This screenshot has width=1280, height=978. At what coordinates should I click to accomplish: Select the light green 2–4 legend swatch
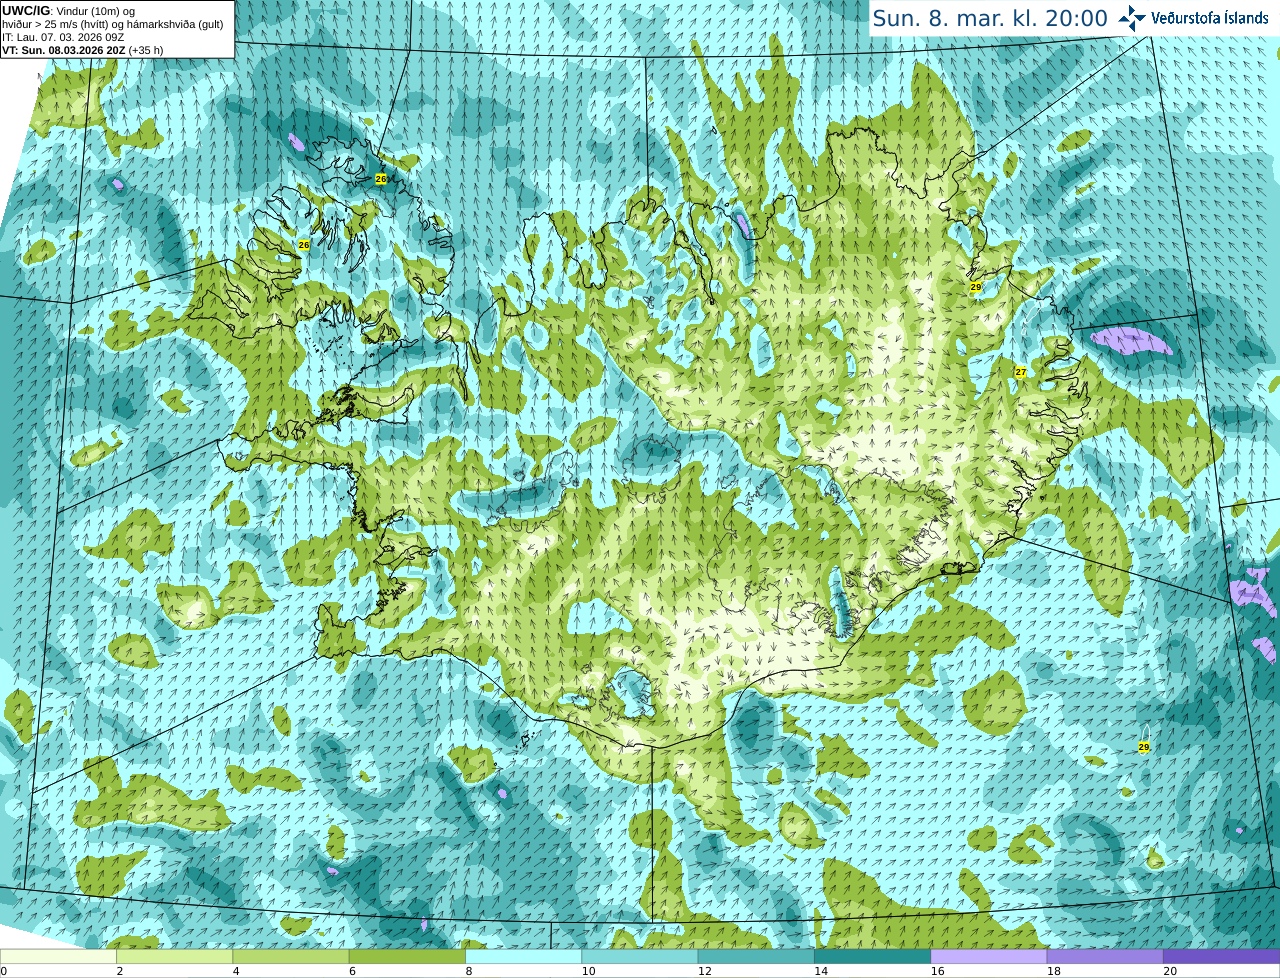click(174, 956)
